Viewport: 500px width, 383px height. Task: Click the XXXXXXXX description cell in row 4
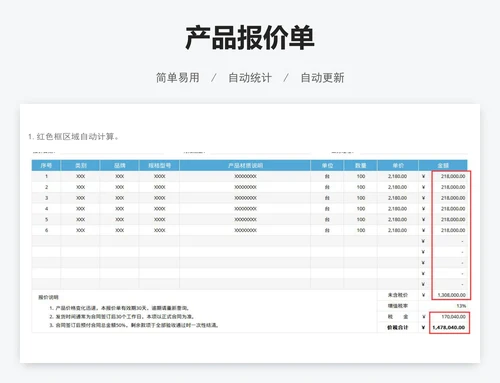(245, 209)
